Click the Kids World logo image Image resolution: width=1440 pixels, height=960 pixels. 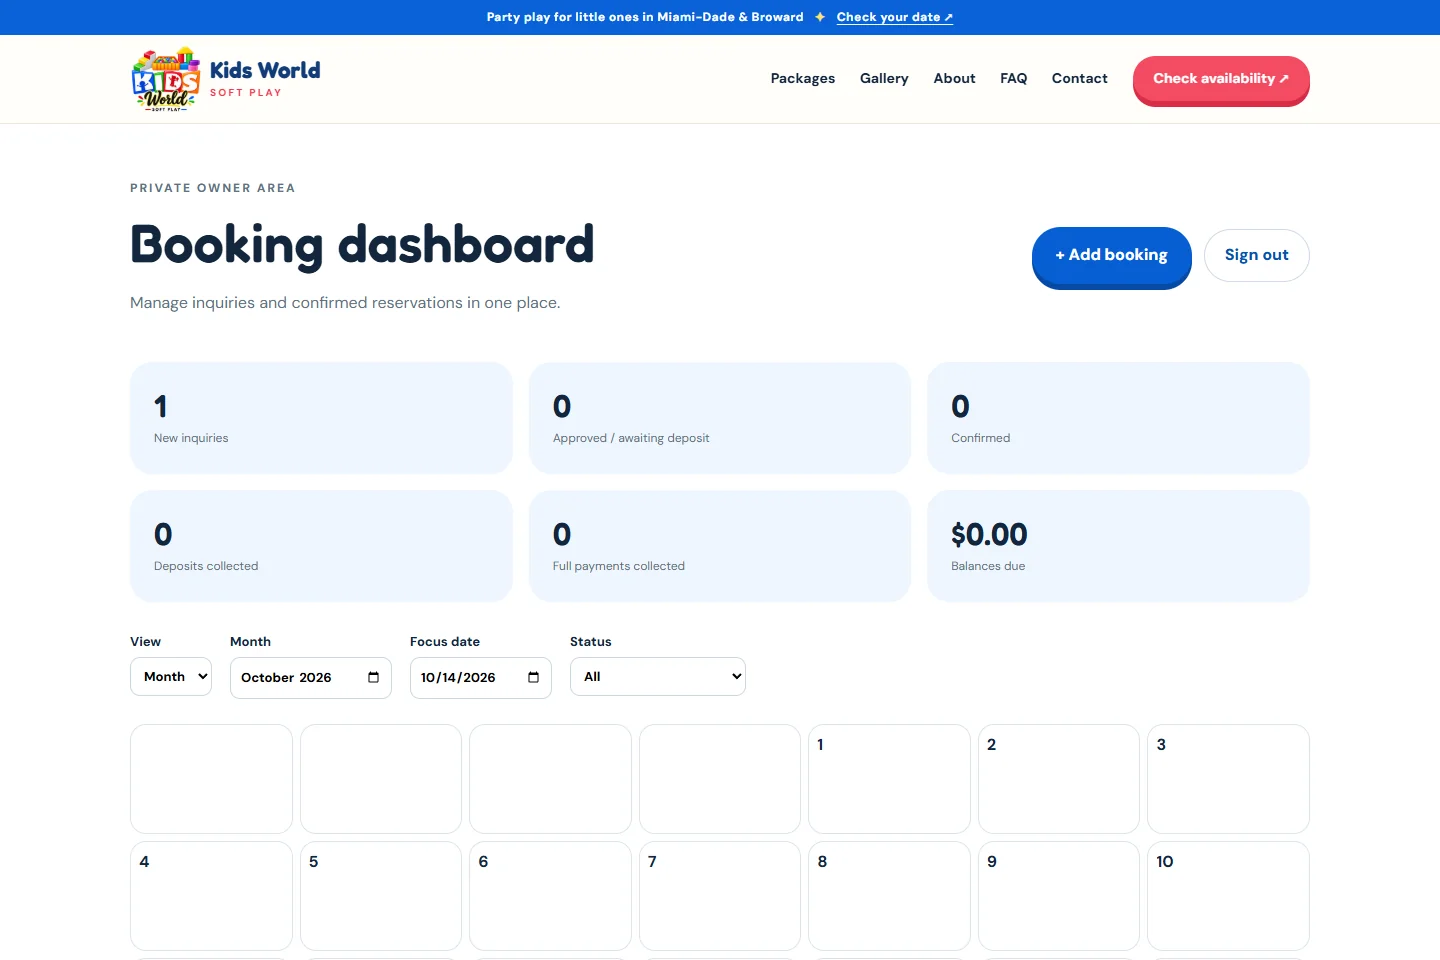click(x=166, y=79)
